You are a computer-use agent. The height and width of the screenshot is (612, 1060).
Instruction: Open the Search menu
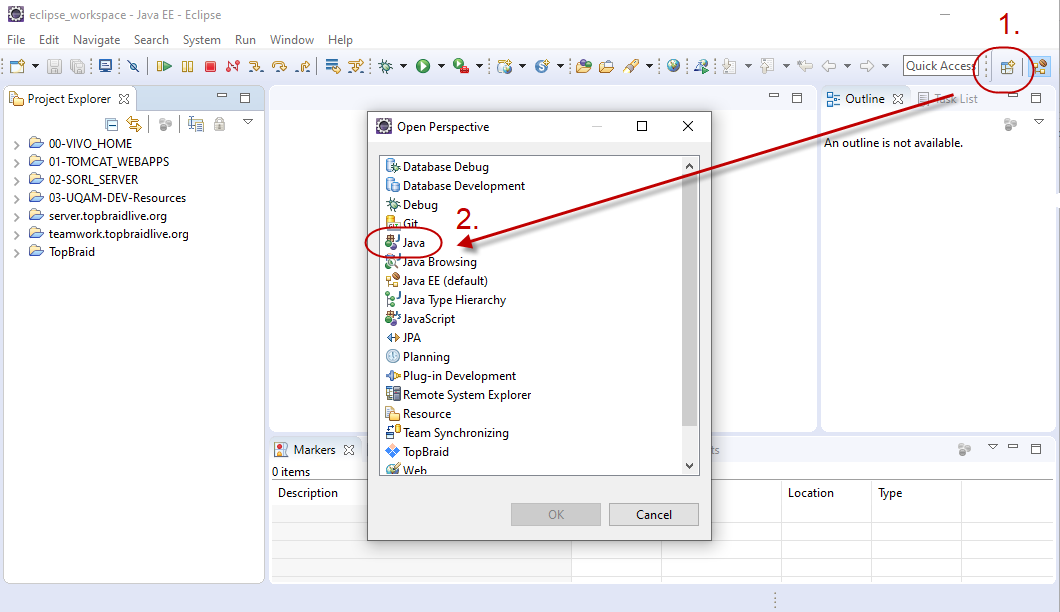click(151, 40)
